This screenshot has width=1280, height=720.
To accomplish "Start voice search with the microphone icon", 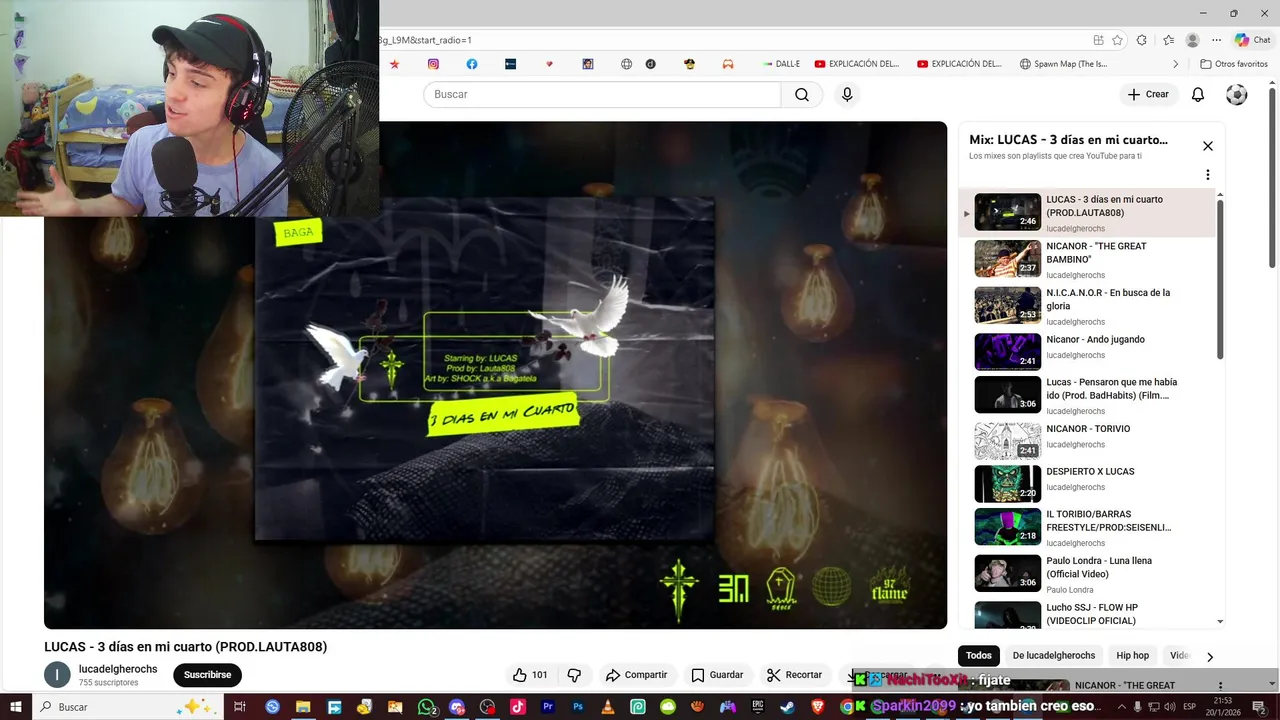I will tap(847, 94).
